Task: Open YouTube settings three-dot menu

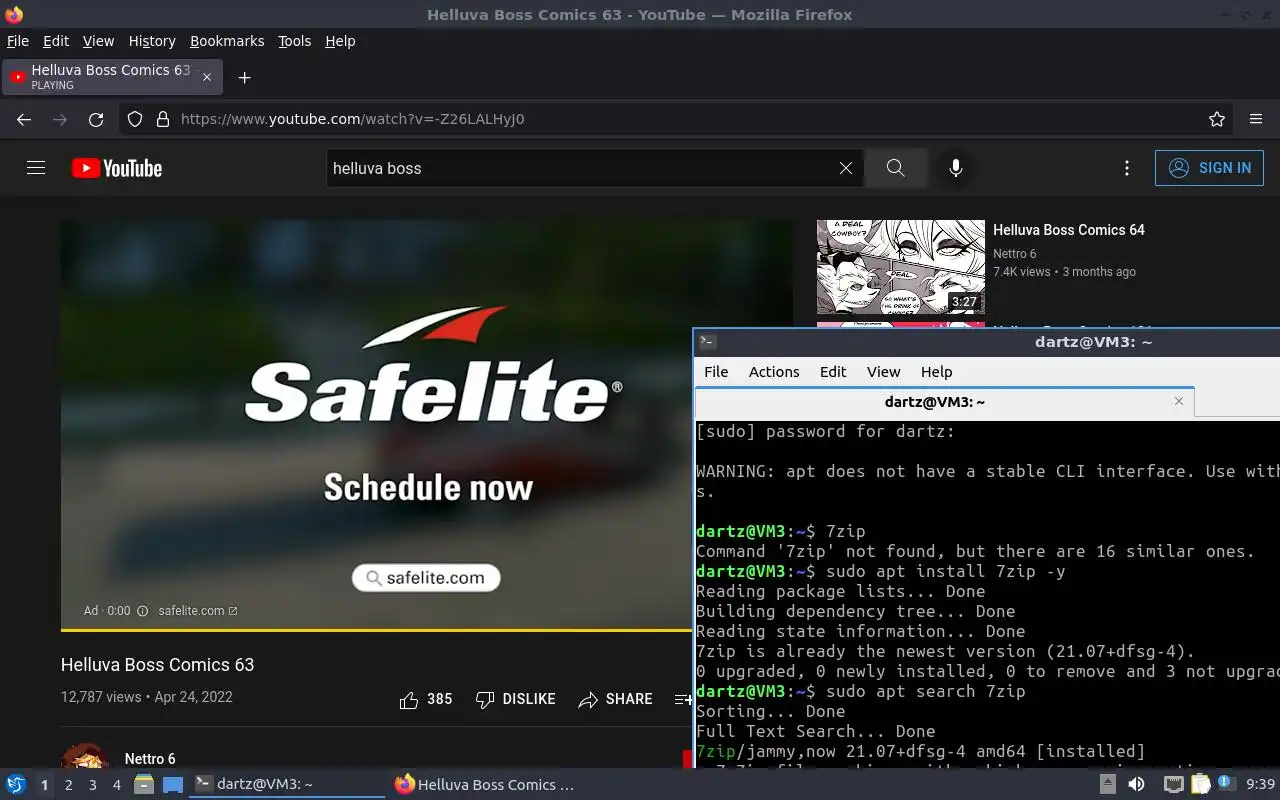Action: click(x=1127, y=168)
